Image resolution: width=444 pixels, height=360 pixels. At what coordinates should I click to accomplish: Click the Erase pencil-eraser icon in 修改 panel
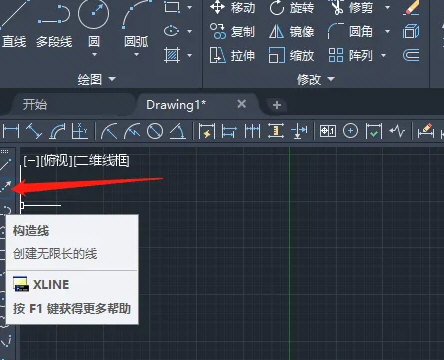click(x=412, y=7)
